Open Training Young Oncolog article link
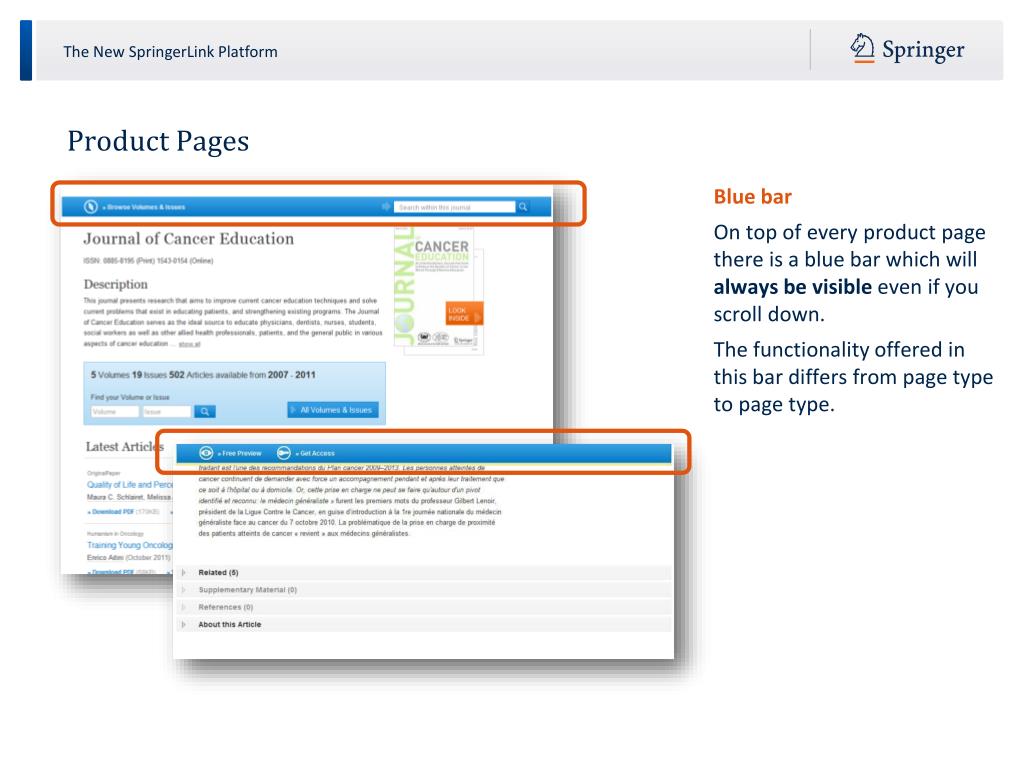The width and height of the screenshot is (1024, 768). pos(130,545)
